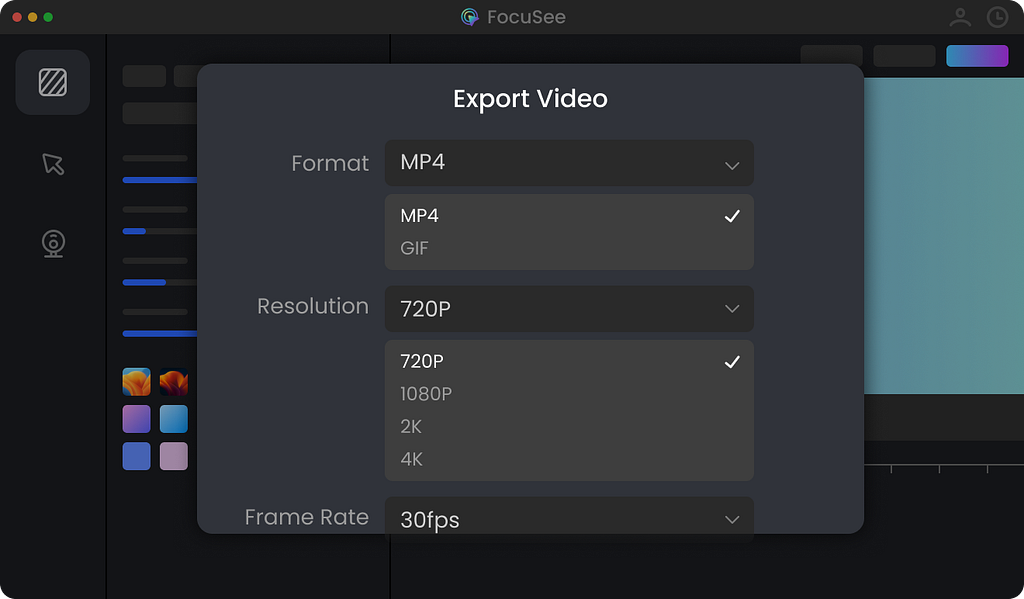Open the webcam settings sidebar icon
The height and width of the screenshot is (599, 1024).
(53, 244)
